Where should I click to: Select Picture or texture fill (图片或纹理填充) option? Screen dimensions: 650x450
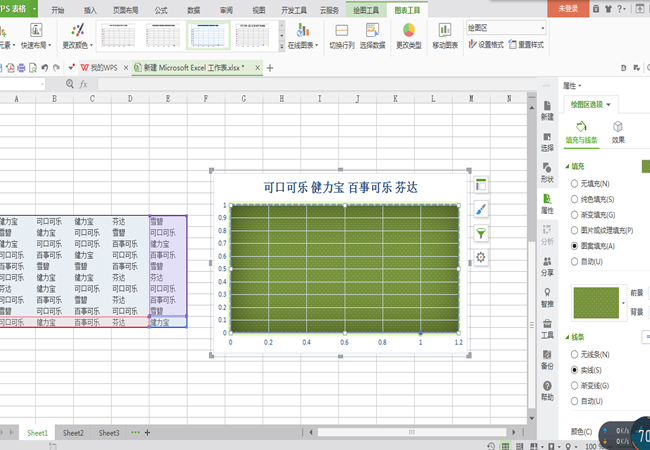[574, 230]
